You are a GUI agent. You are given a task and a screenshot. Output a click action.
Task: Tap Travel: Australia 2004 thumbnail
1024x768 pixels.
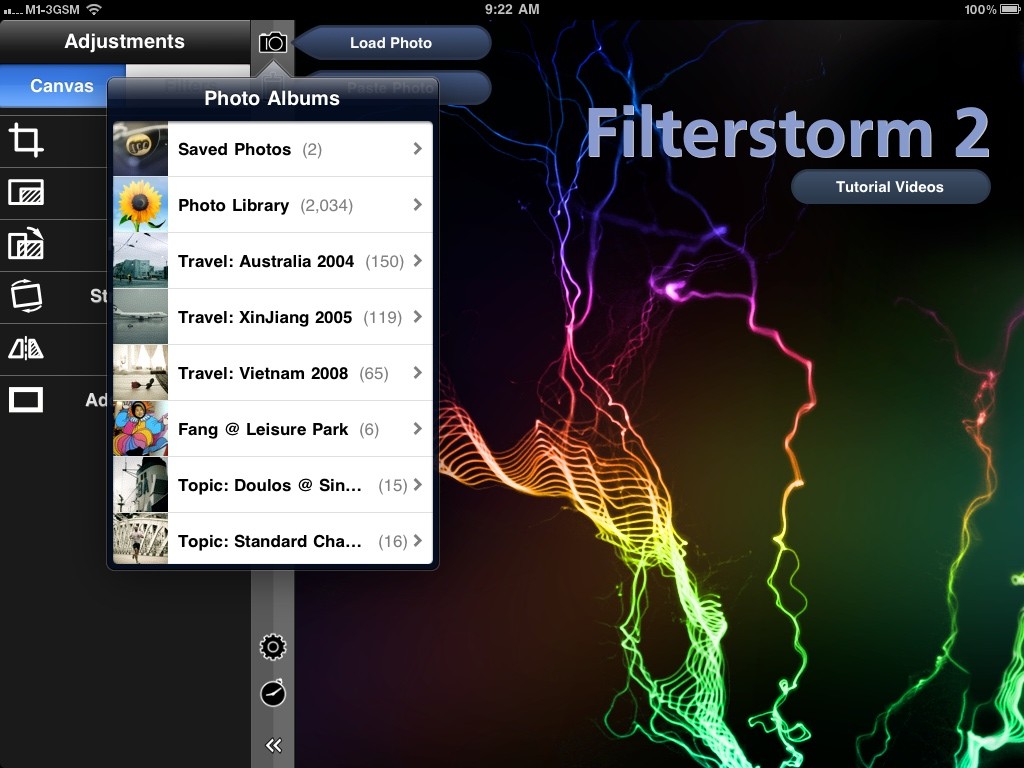140,261
